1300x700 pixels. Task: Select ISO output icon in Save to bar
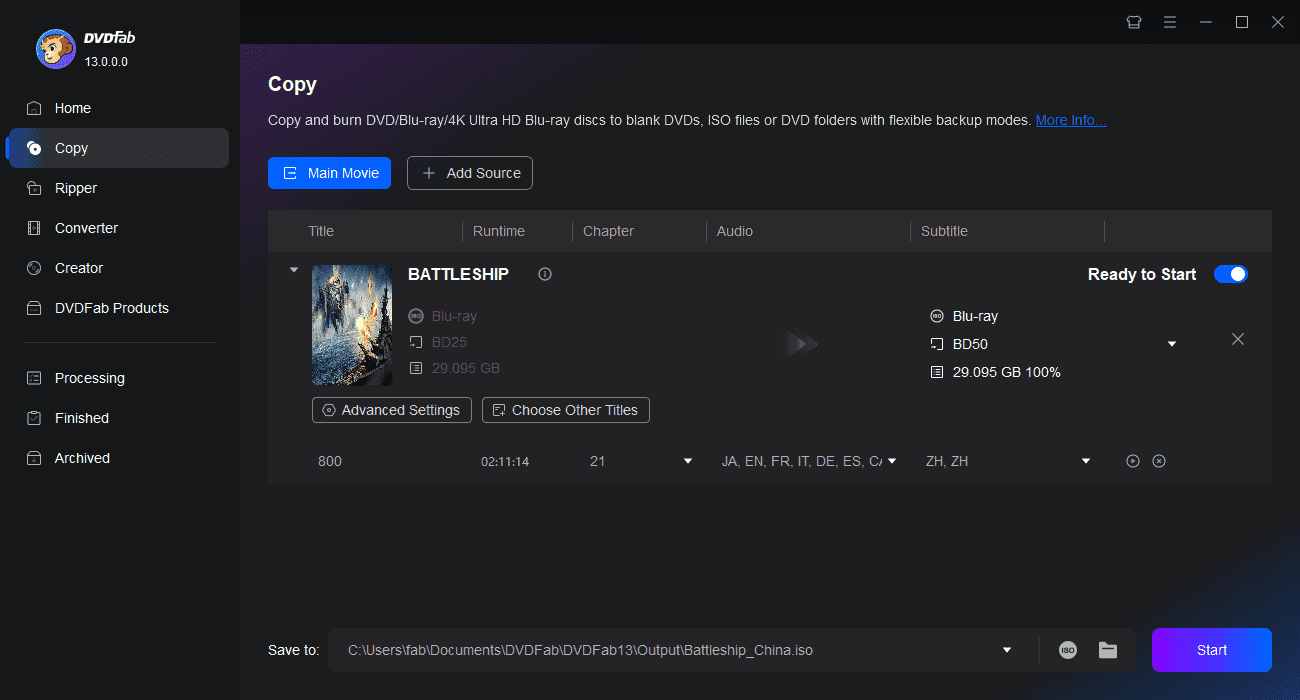(x=1068, y=650)
